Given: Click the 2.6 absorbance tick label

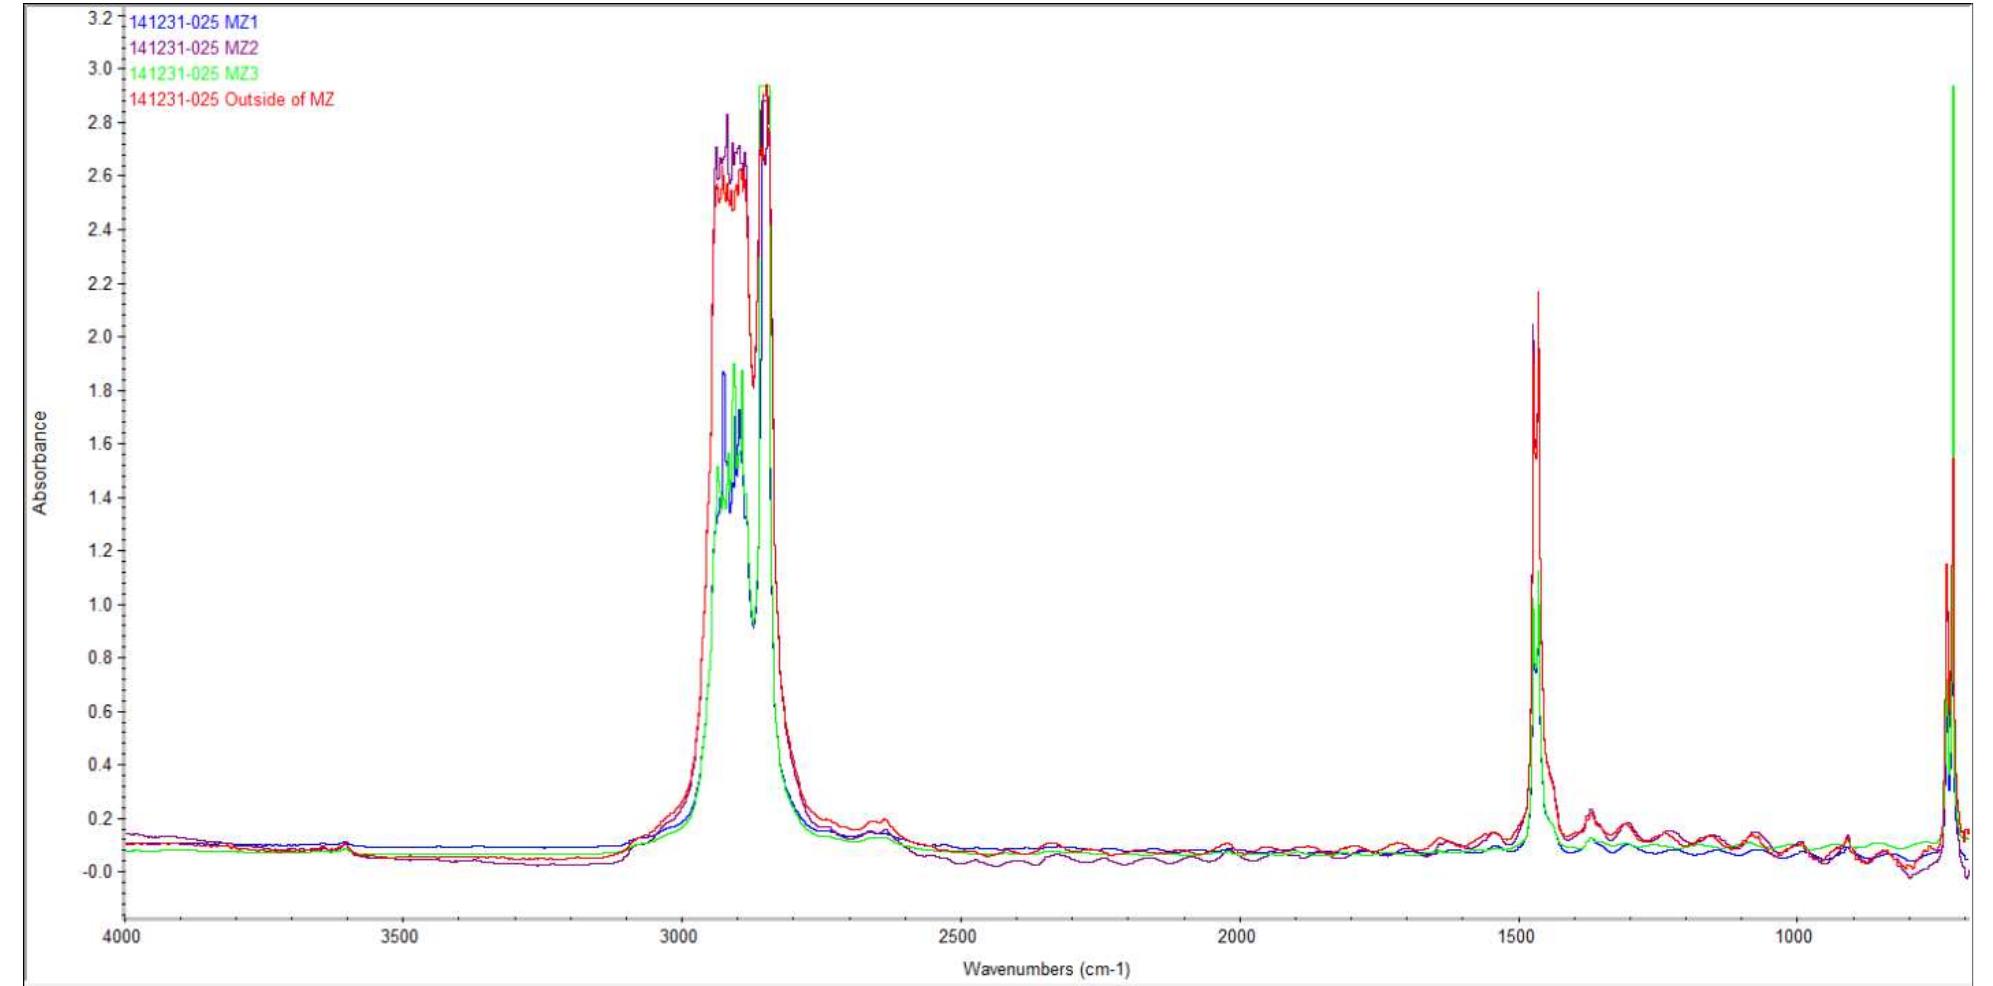Looking at the screenshot, I should [x=100, y=176].
